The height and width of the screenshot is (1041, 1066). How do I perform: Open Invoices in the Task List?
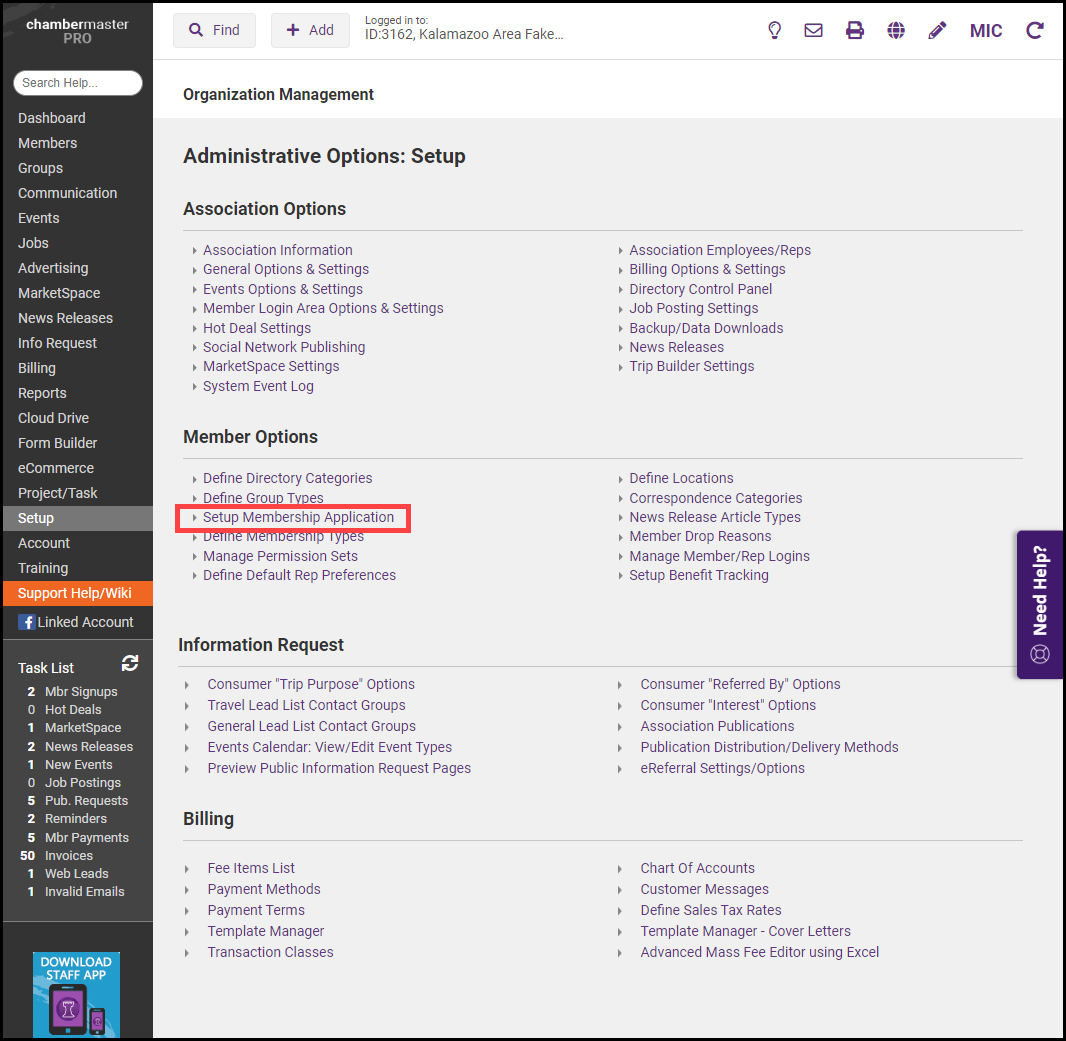pos(69,855)
